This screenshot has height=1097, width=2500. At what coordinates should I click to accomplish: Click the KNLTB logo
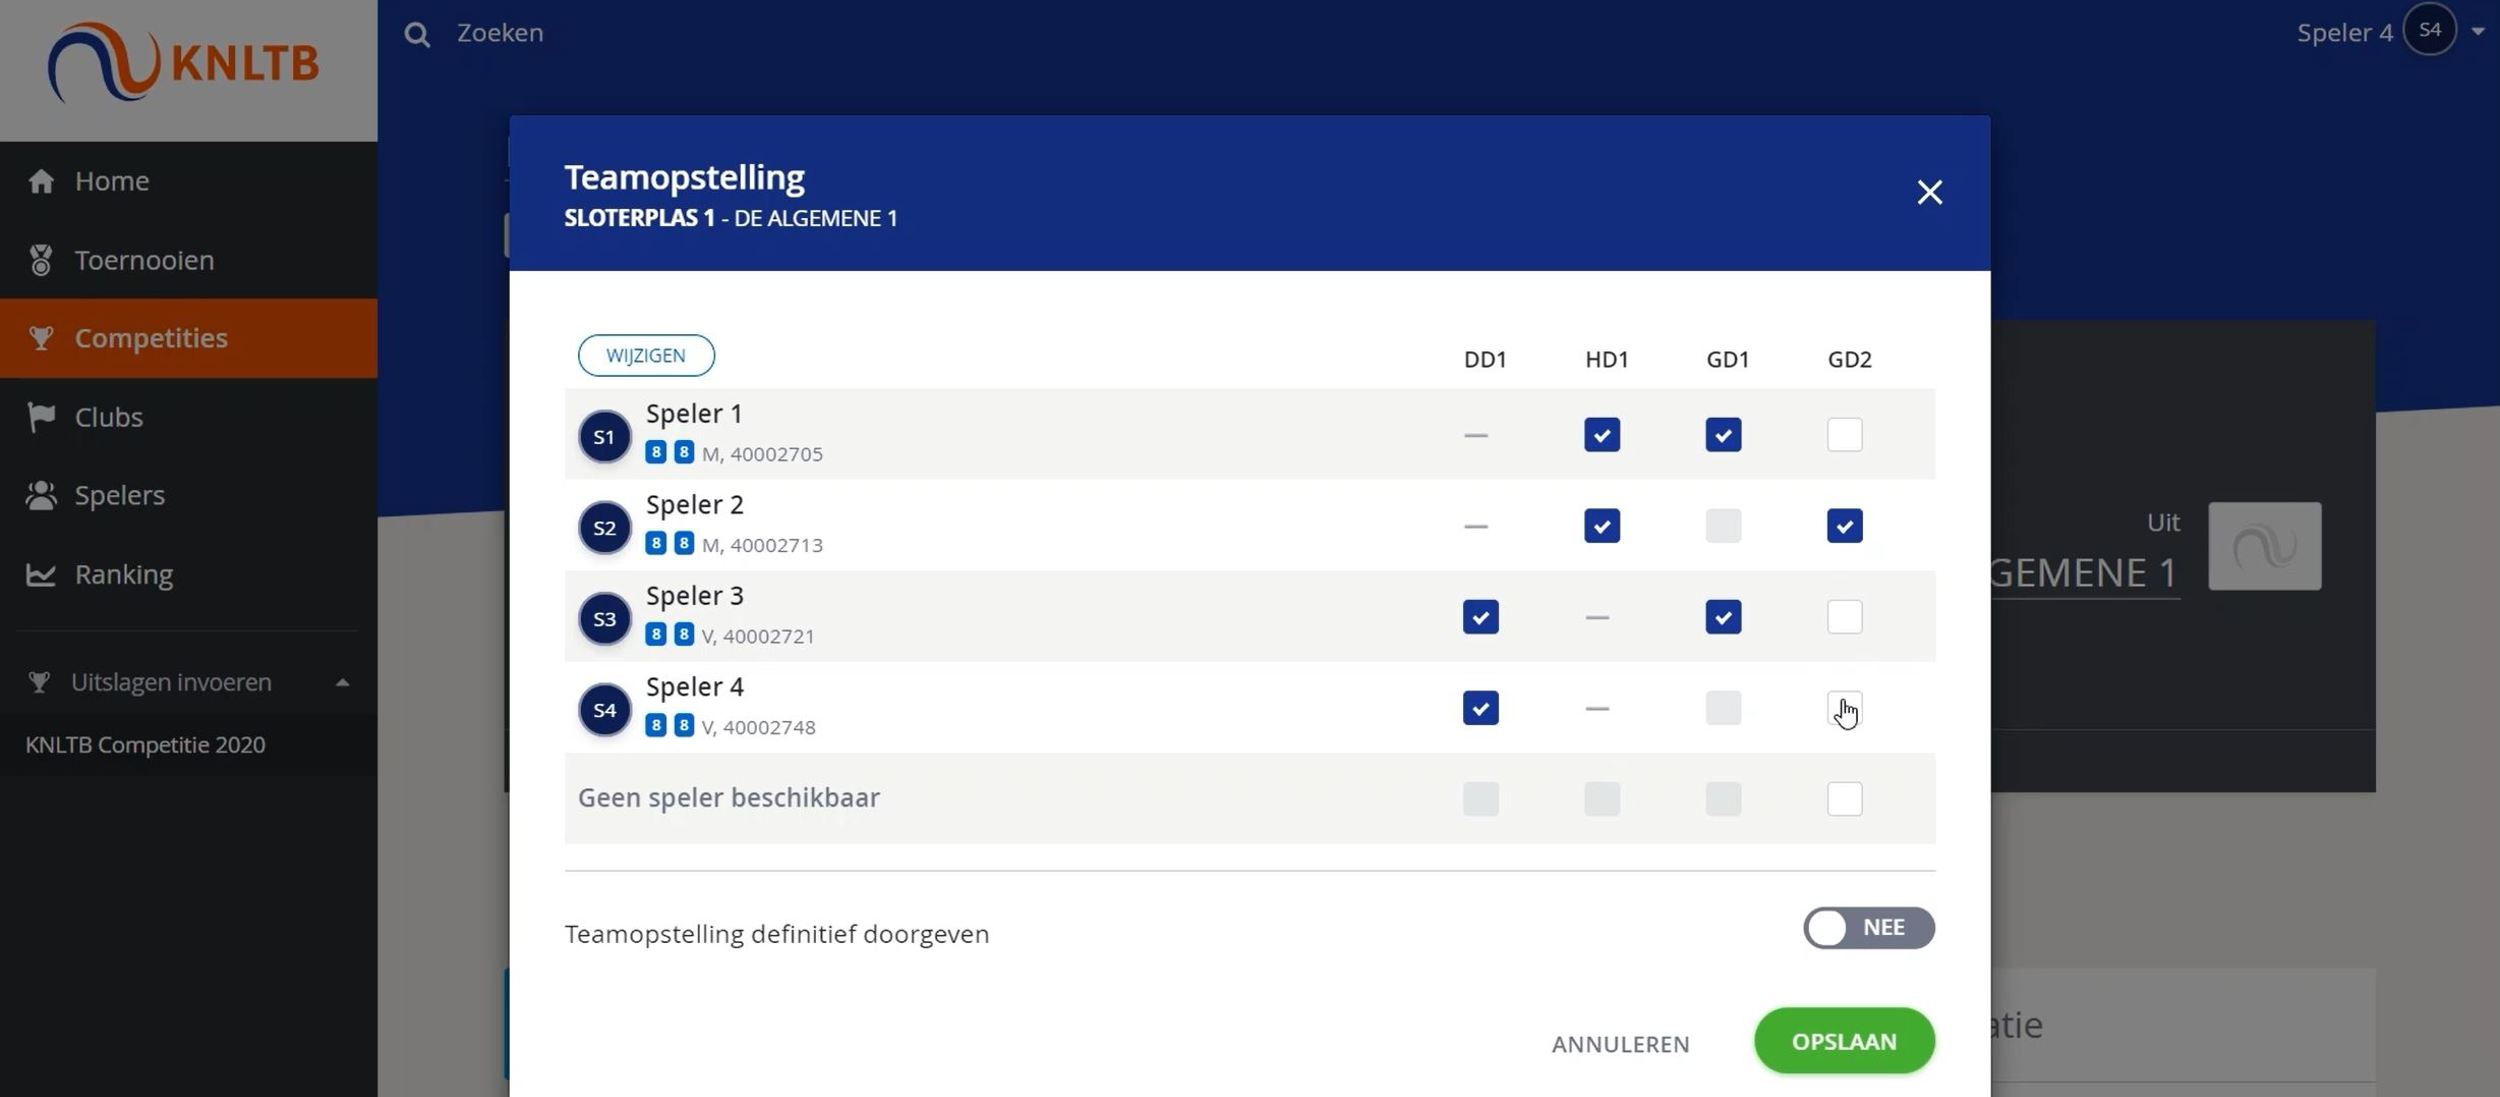pyautogui.click(x=183, y=63)
